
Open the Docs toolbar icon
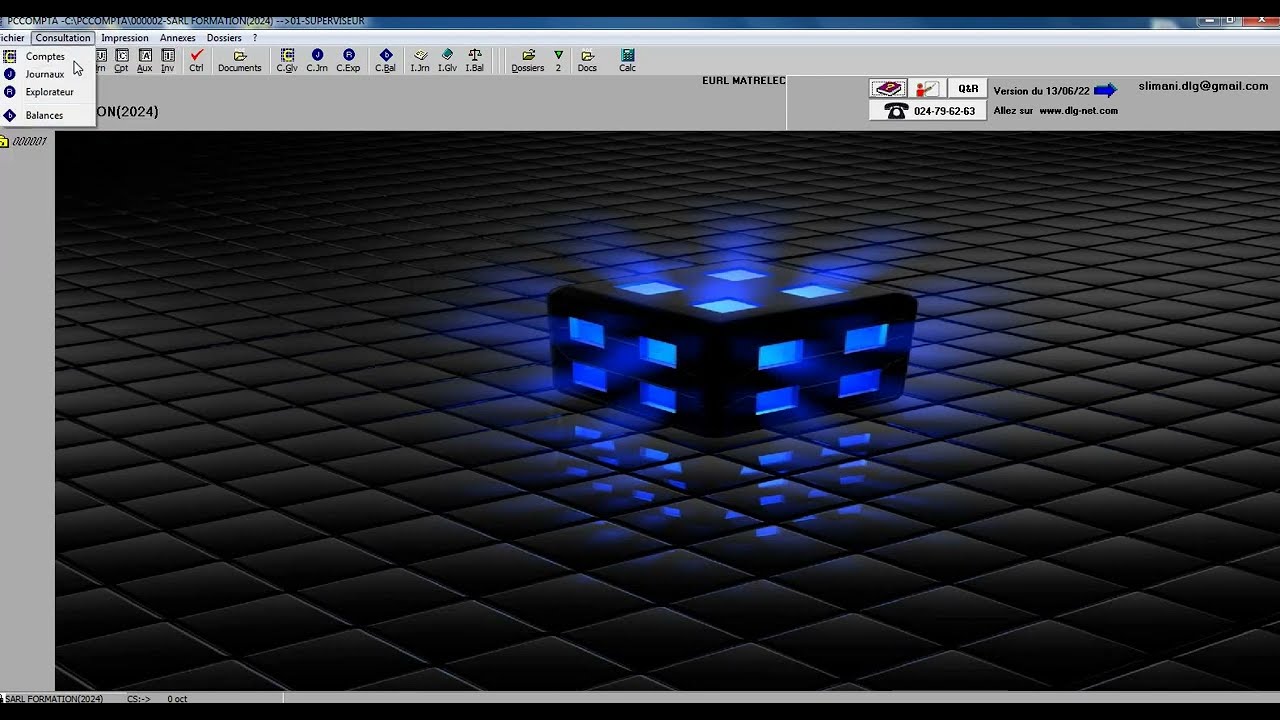pos(587,61)
